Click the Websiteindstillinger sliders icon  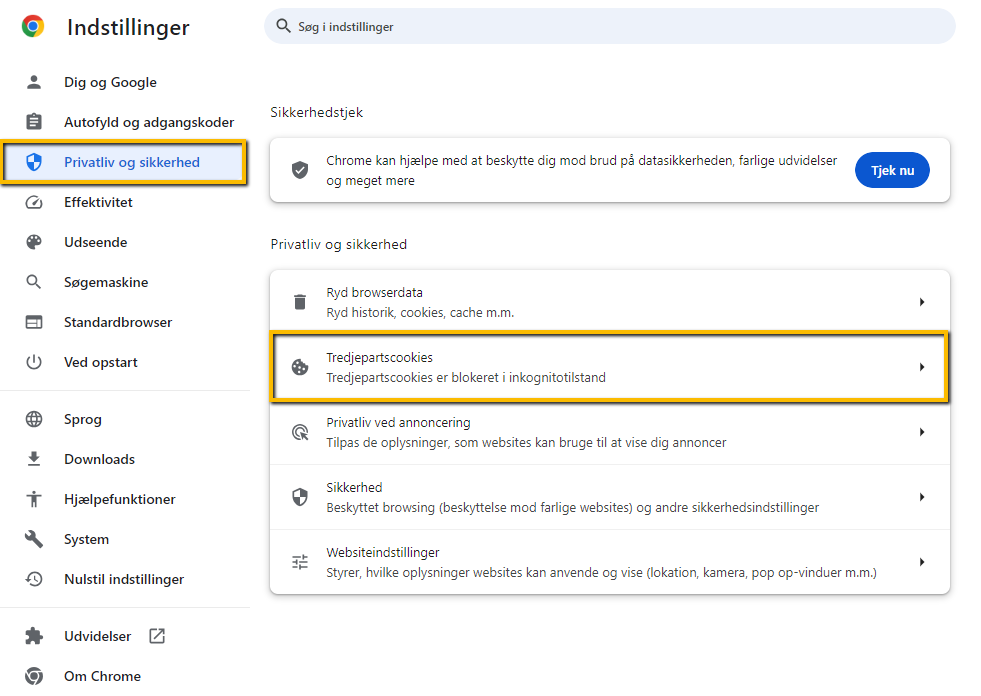coord(299,561)
